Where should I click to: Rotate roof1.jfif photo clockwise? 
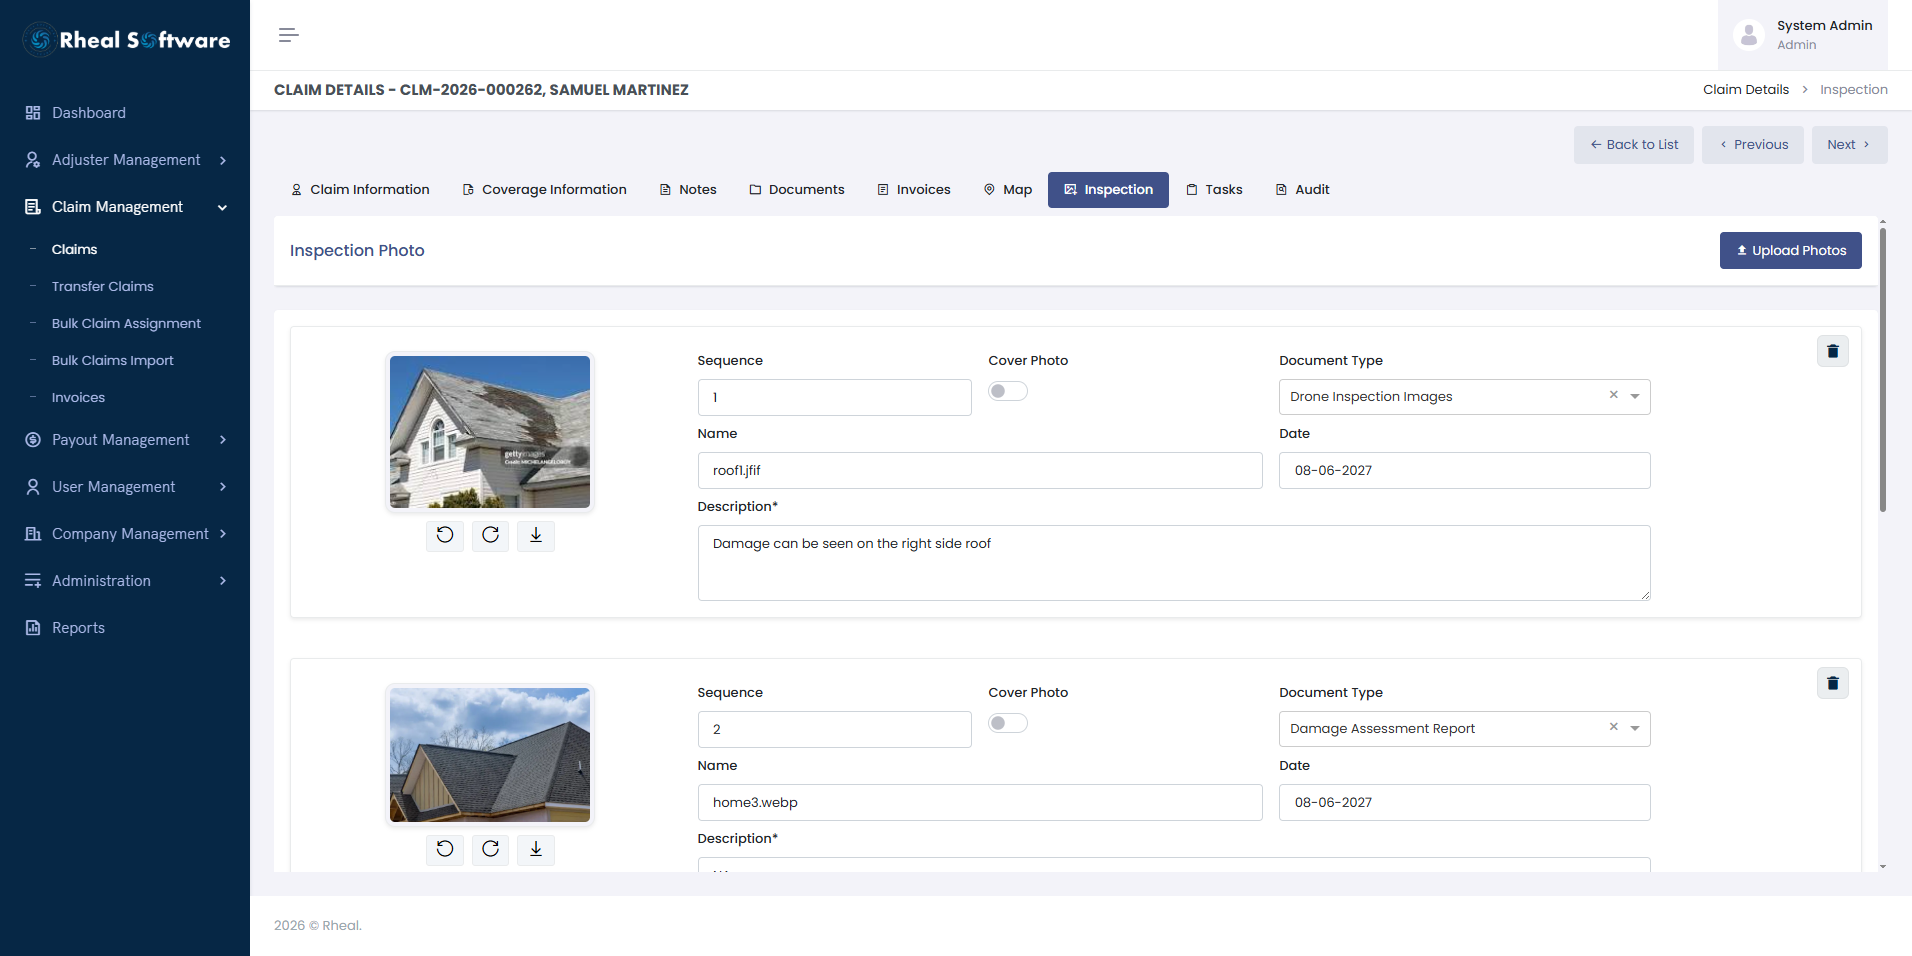[x=490, y=535]
